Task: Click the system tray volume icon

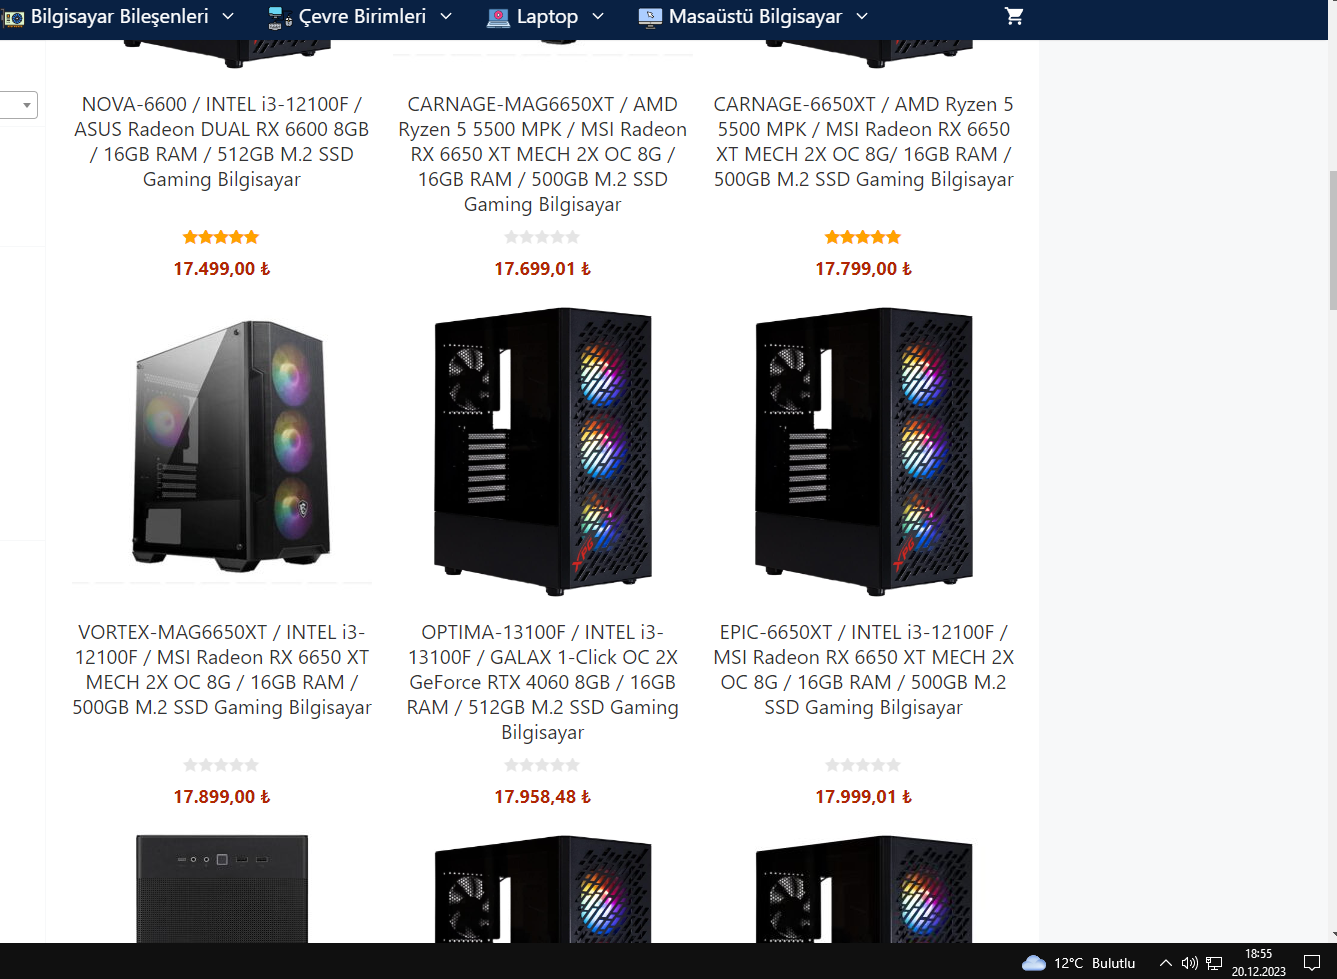Action: click(x=1189, y=963)
